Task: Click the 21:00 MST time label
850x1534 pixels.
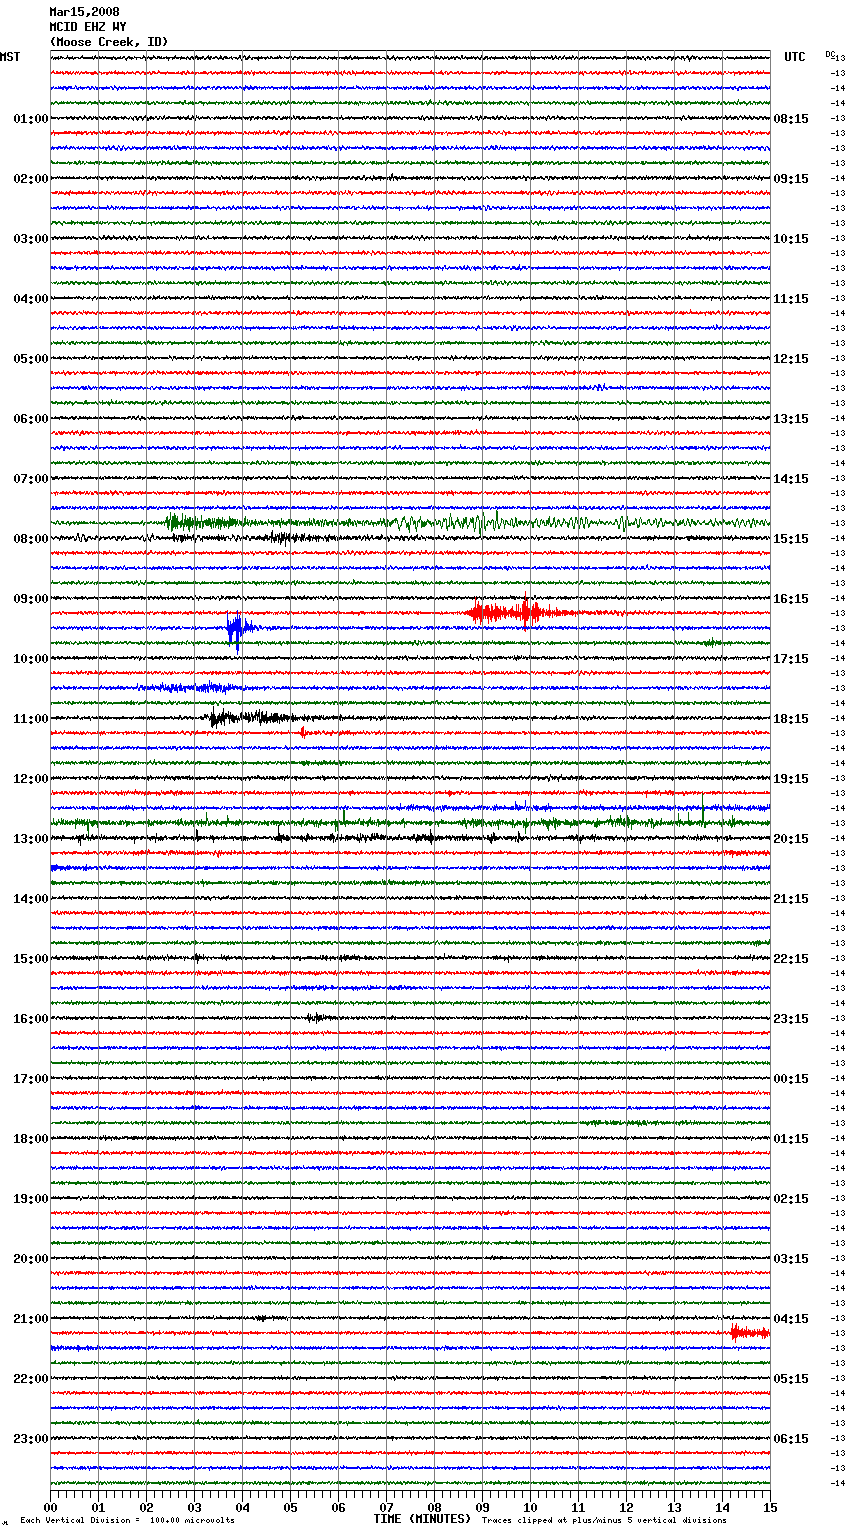Action: click(30, 1319)
